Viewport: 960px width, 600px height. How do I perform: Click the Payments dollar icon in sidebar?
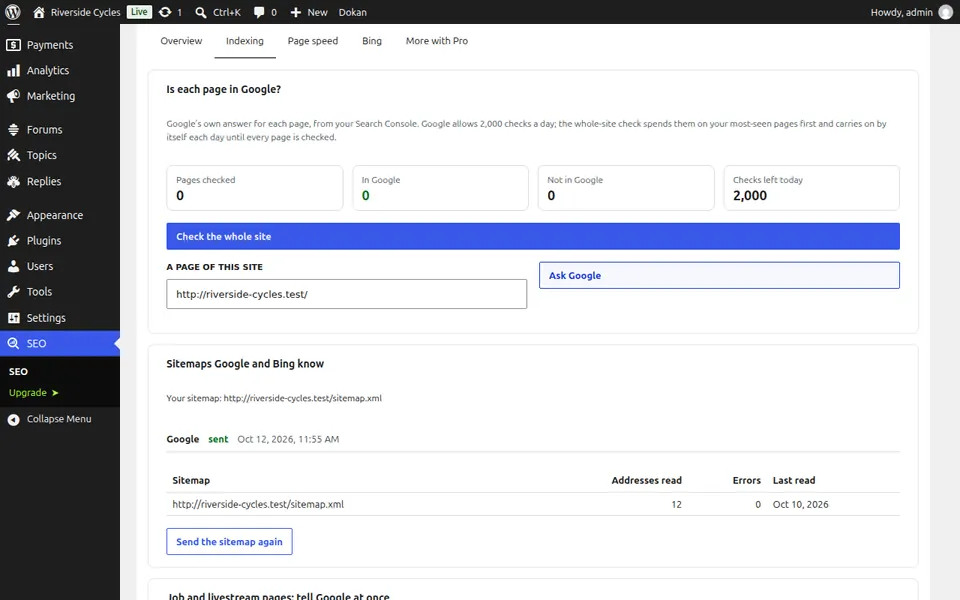tap(13, 45)
